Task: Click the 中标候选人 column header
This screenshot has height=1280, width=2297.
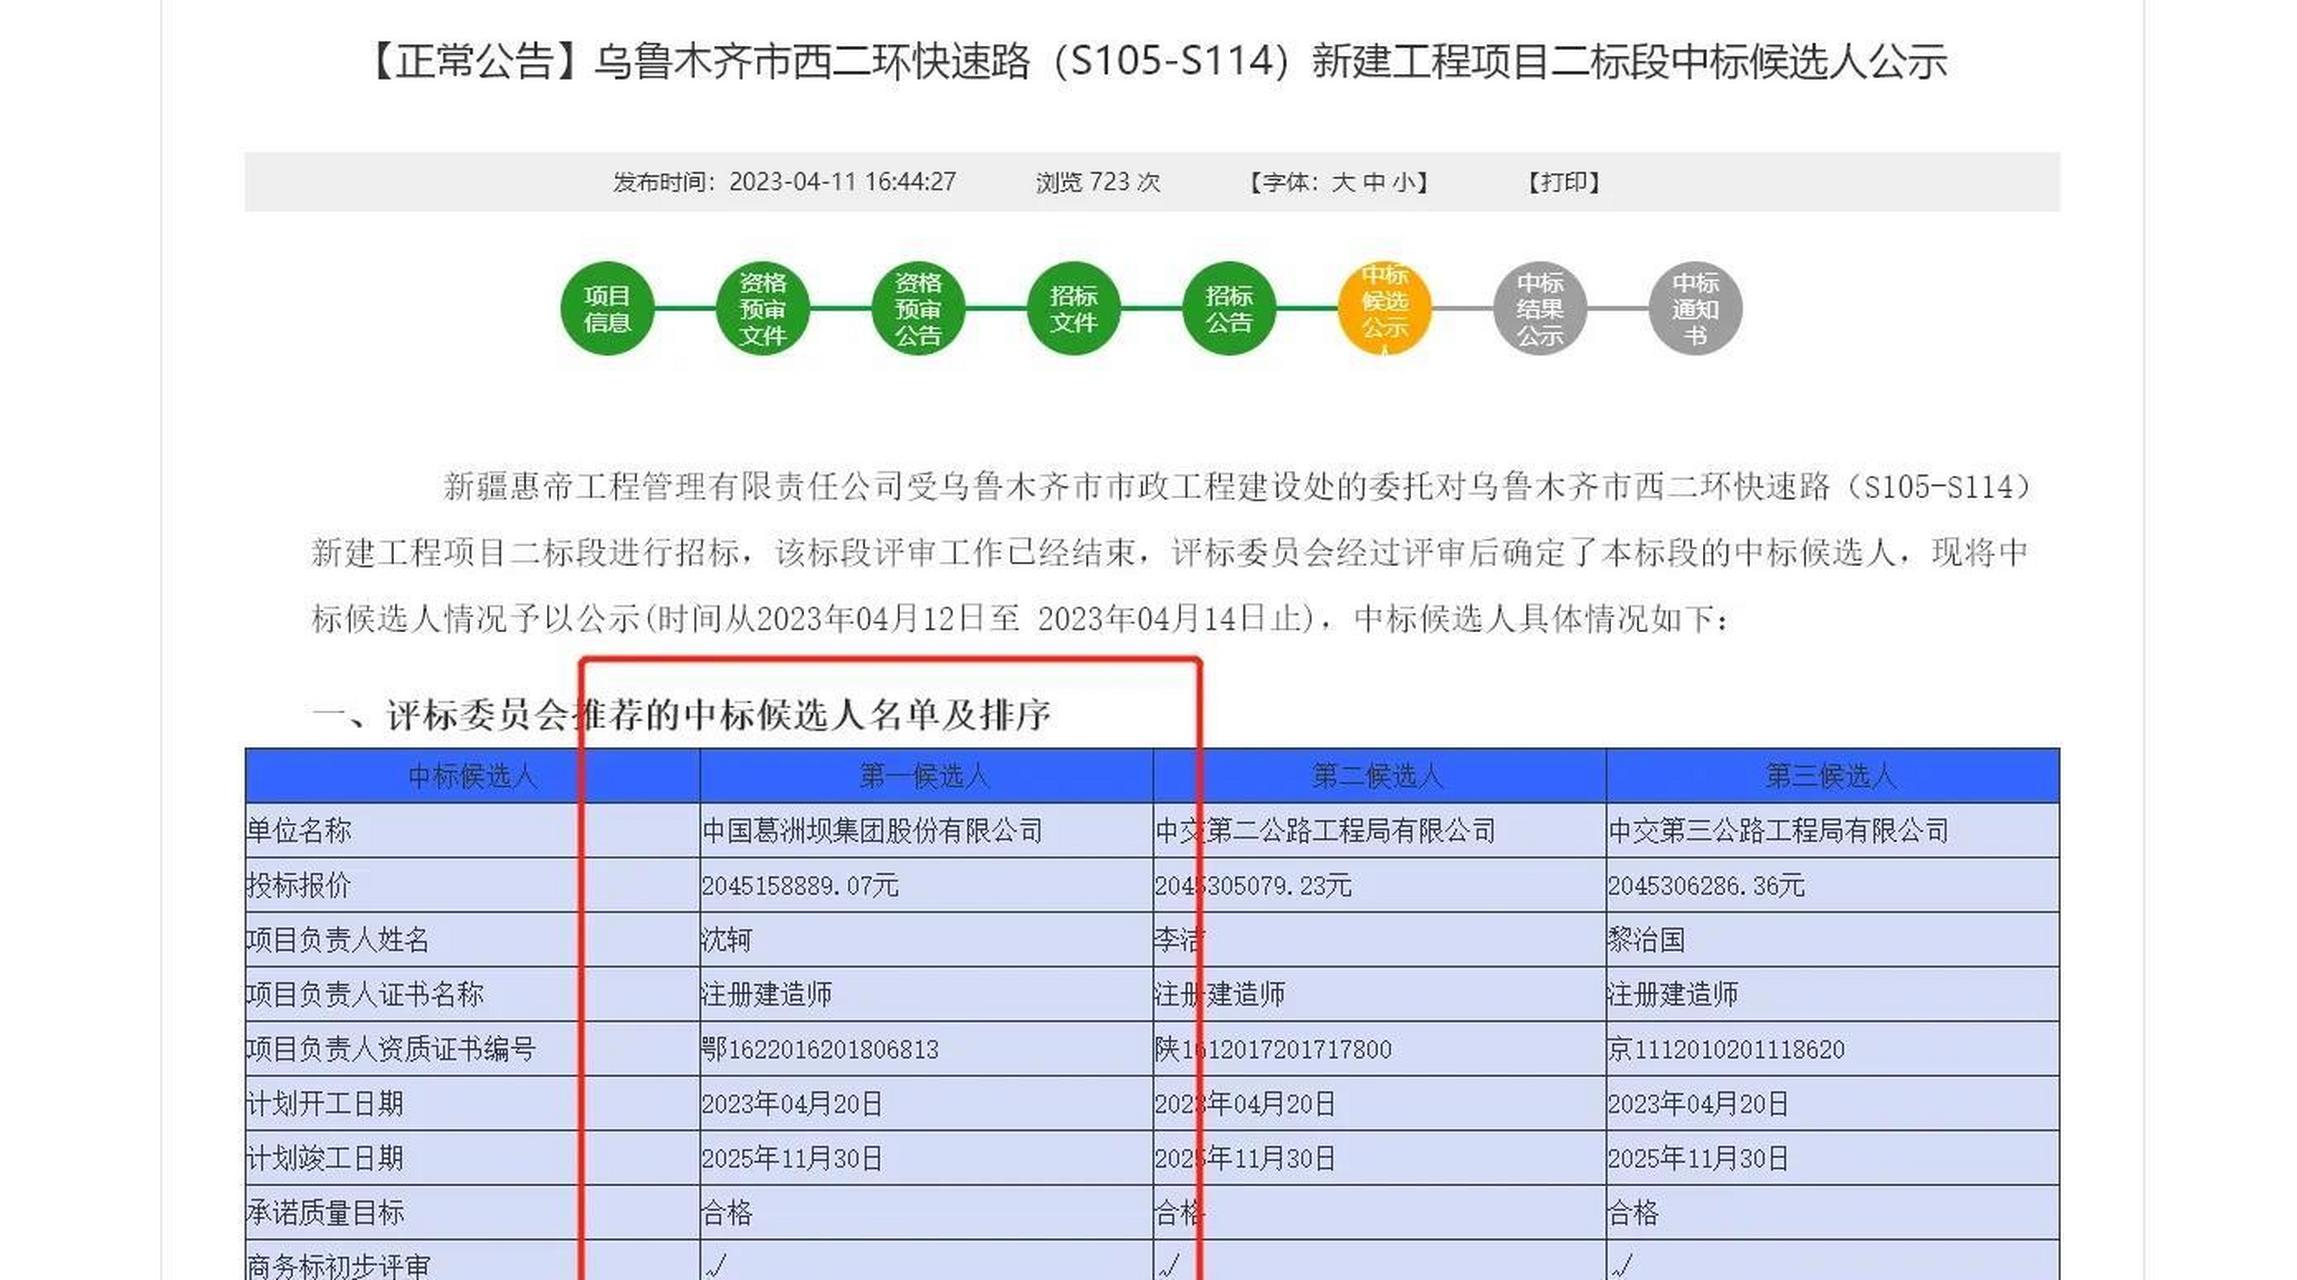Action: pyautogui.click(x=472, y=776)
